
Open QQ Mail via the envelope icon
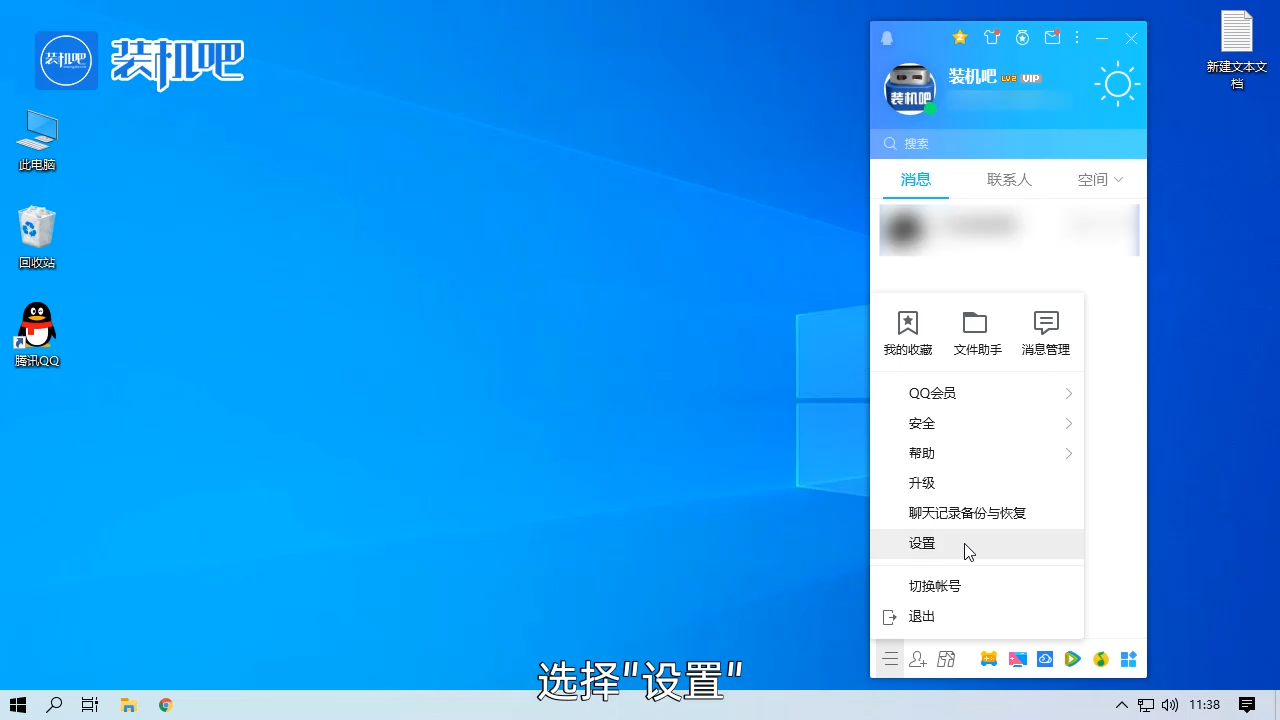(1052, 38)
